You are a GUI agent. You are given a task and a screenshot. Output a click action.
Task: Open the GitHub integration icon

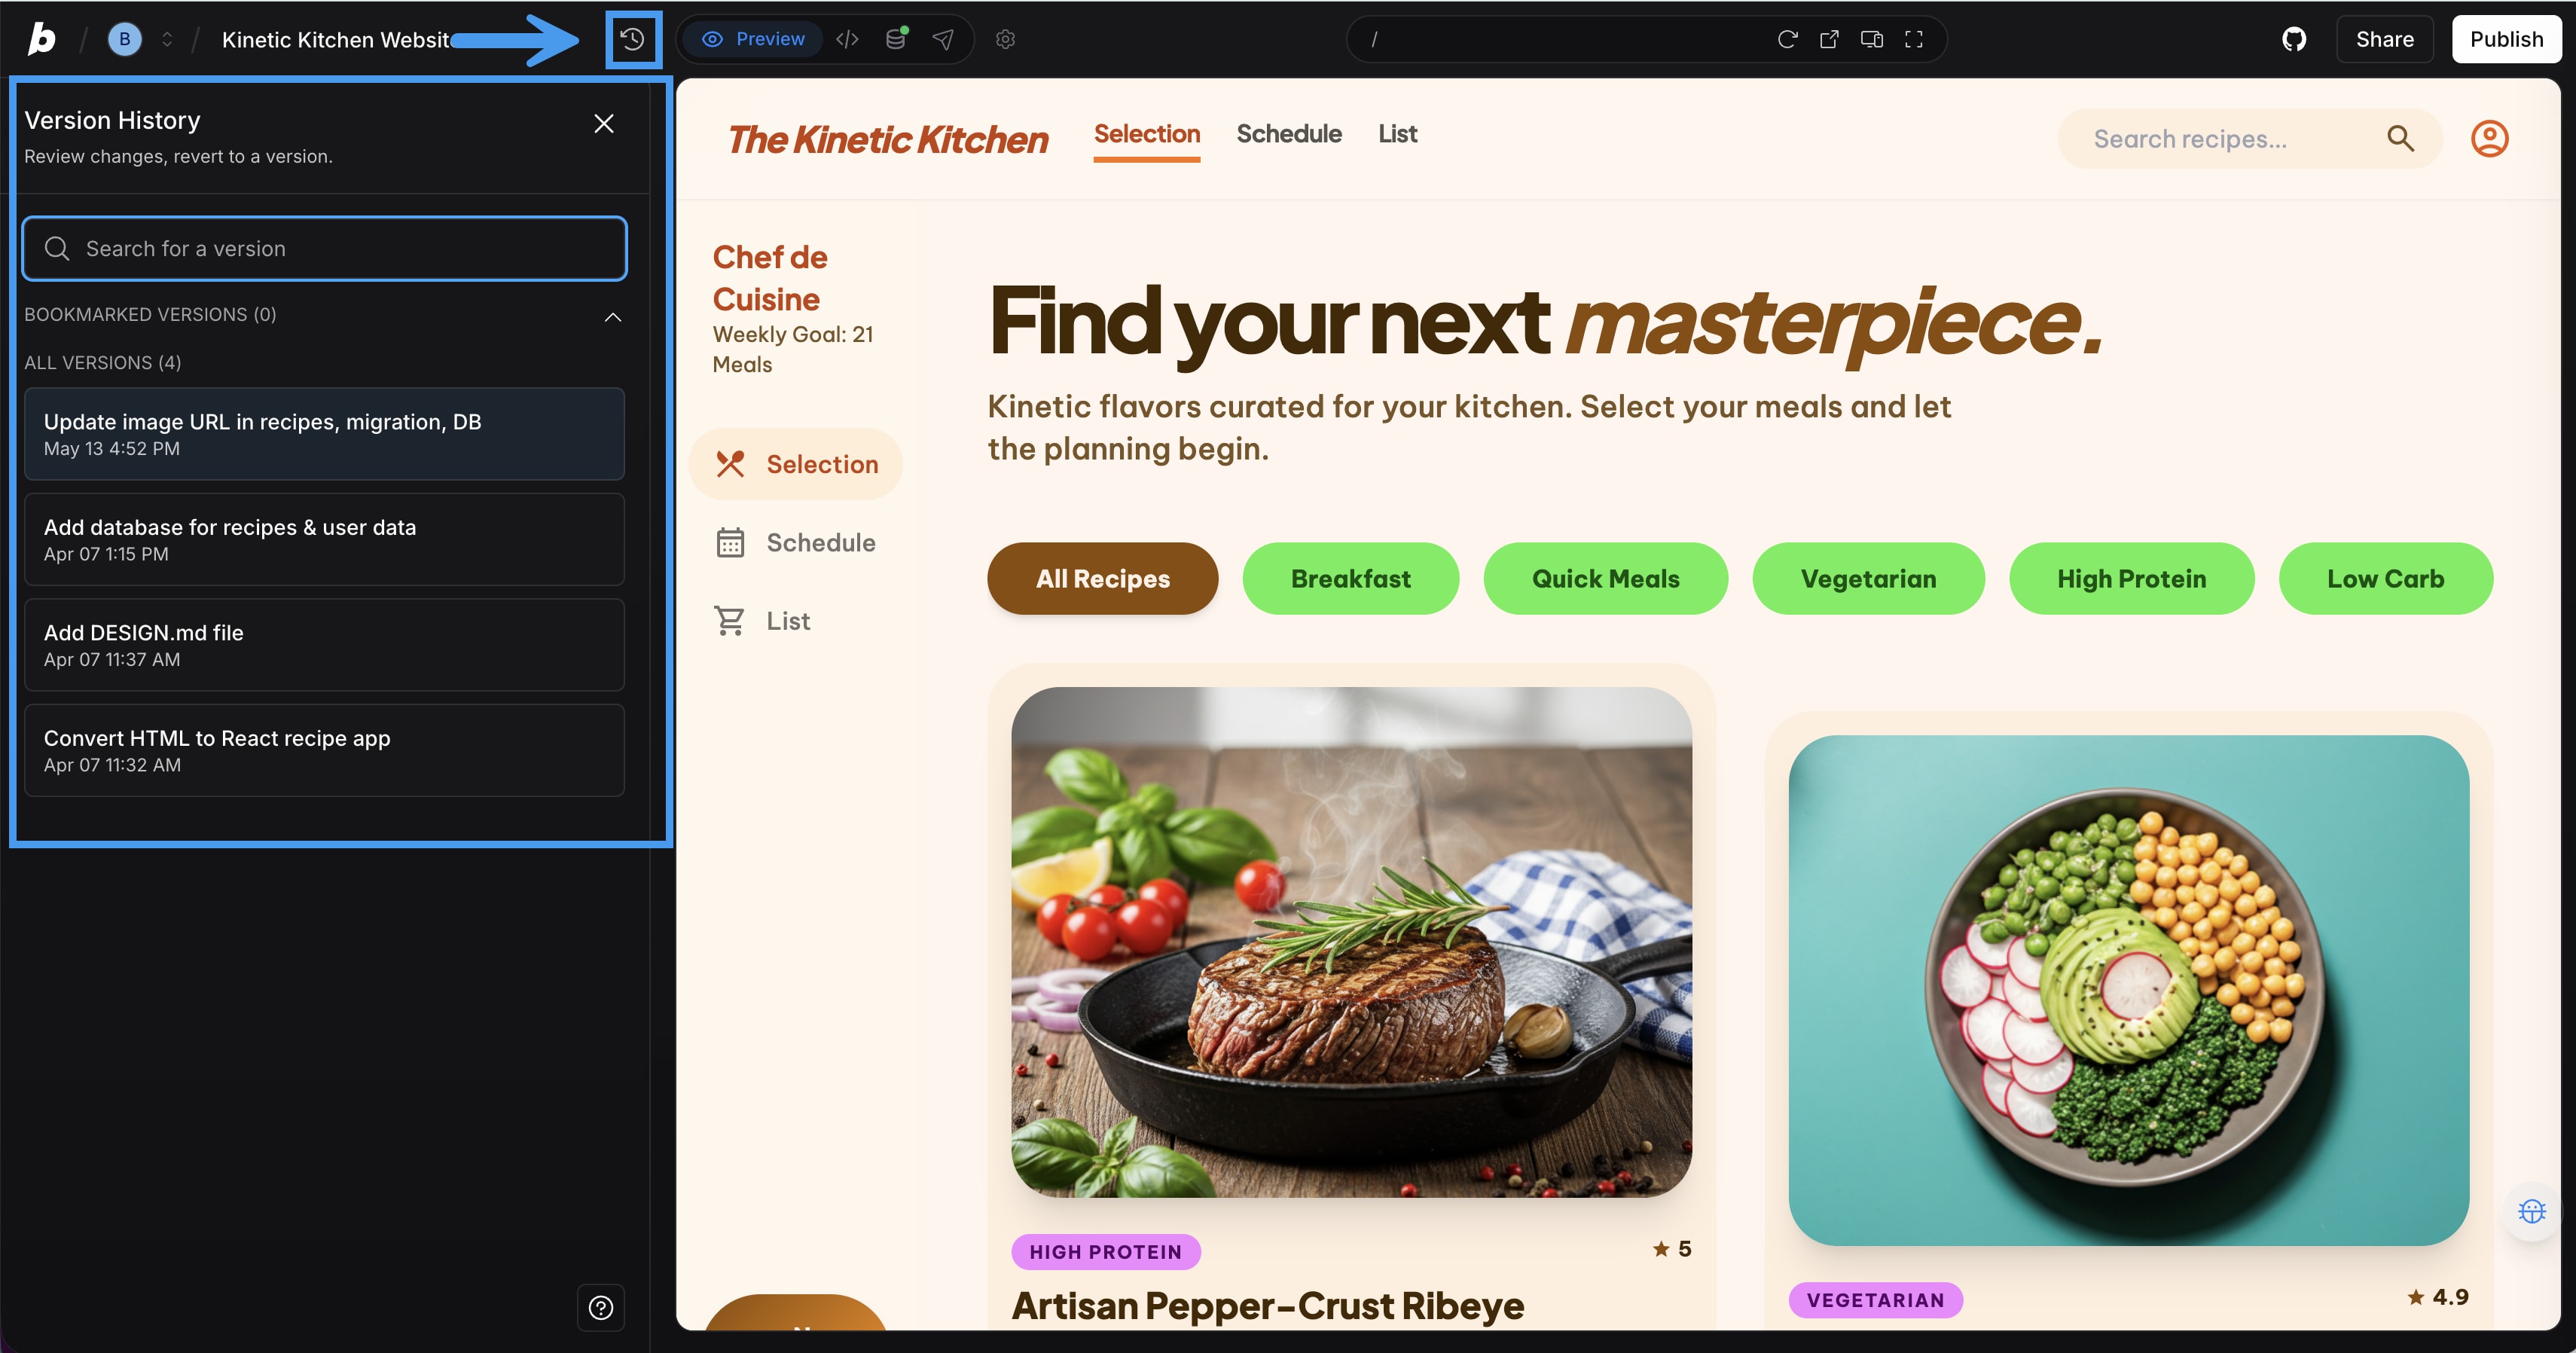pyautogui.click(x=2294, y=39)
